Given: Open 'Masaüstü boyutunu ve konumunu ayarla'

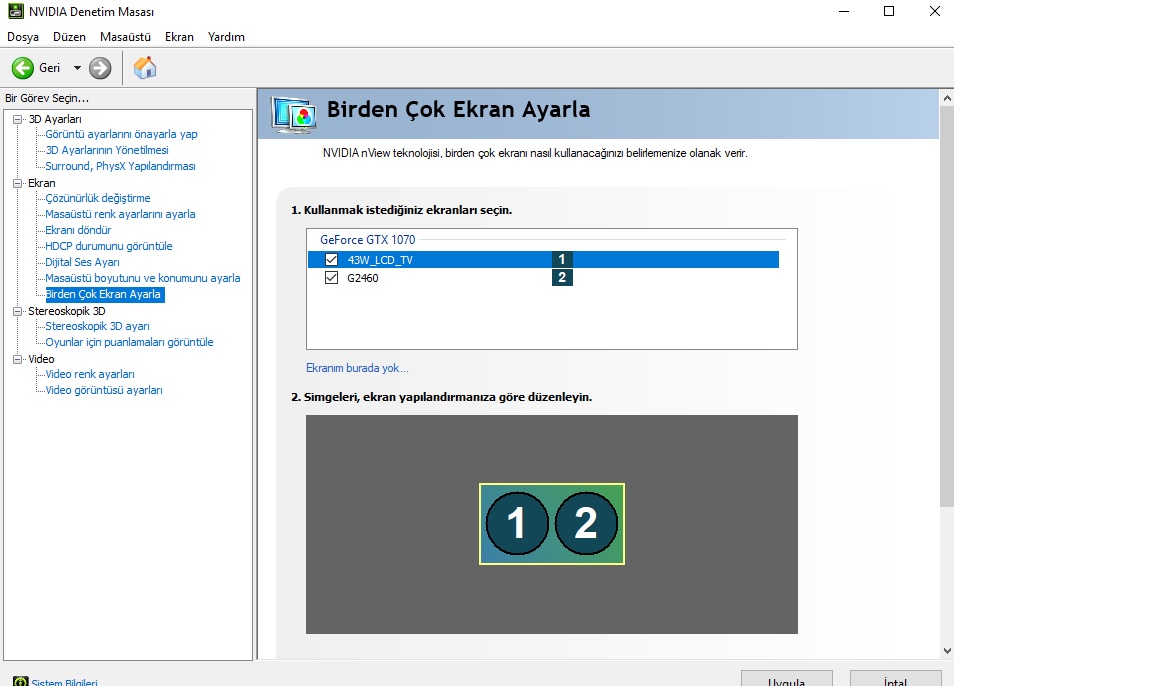Looking at the screenshot, I should tap(143, 278).
